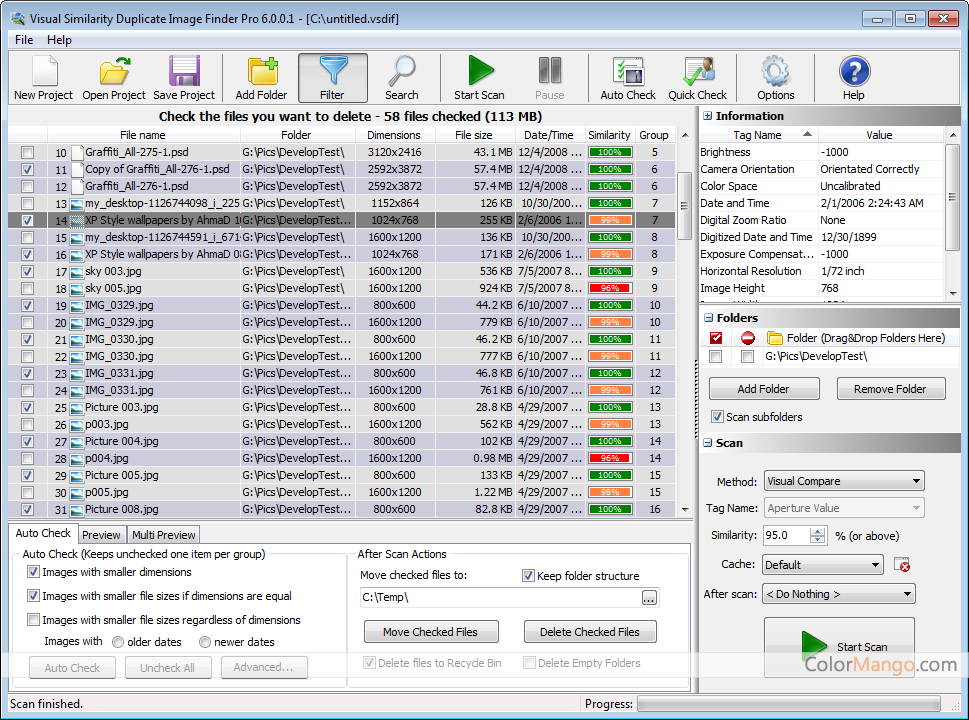Toggle the Filter funnel tool
Image resolution: width=969 pixels, height=720 pixels.
[332, 78]
